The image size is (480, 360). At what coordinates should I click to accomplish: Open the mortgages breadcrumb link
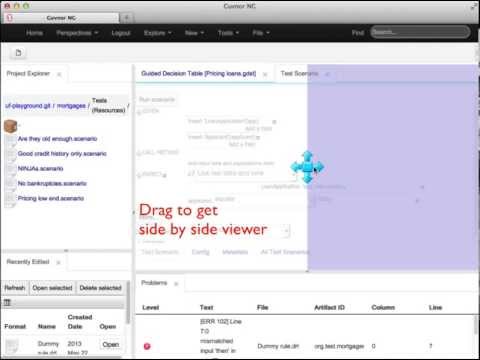click(x=71, y=106)
